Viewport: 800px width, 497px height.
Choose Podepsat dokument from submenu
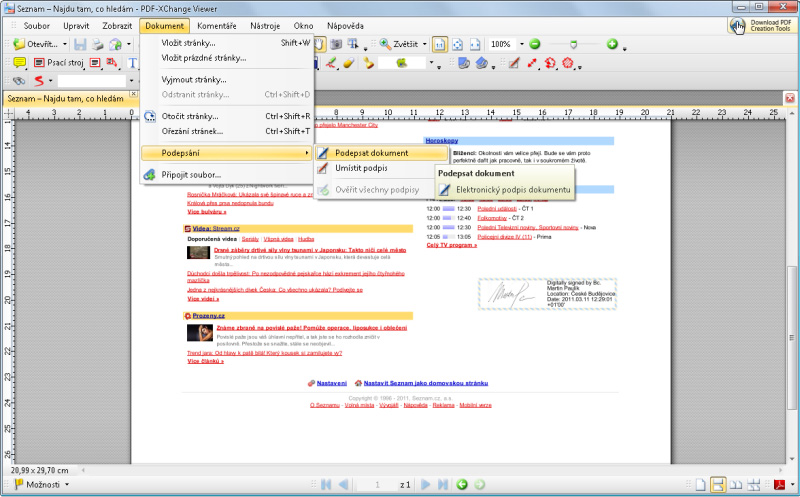click(x=371, y=152)
